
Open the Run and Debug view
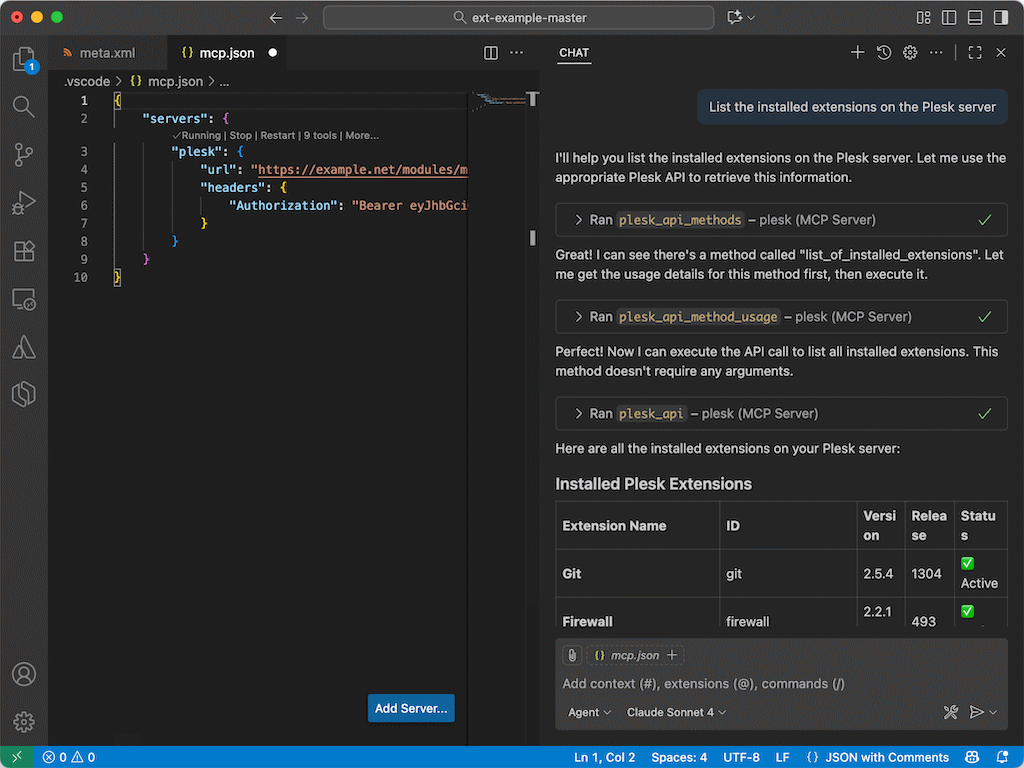(24, 203)
